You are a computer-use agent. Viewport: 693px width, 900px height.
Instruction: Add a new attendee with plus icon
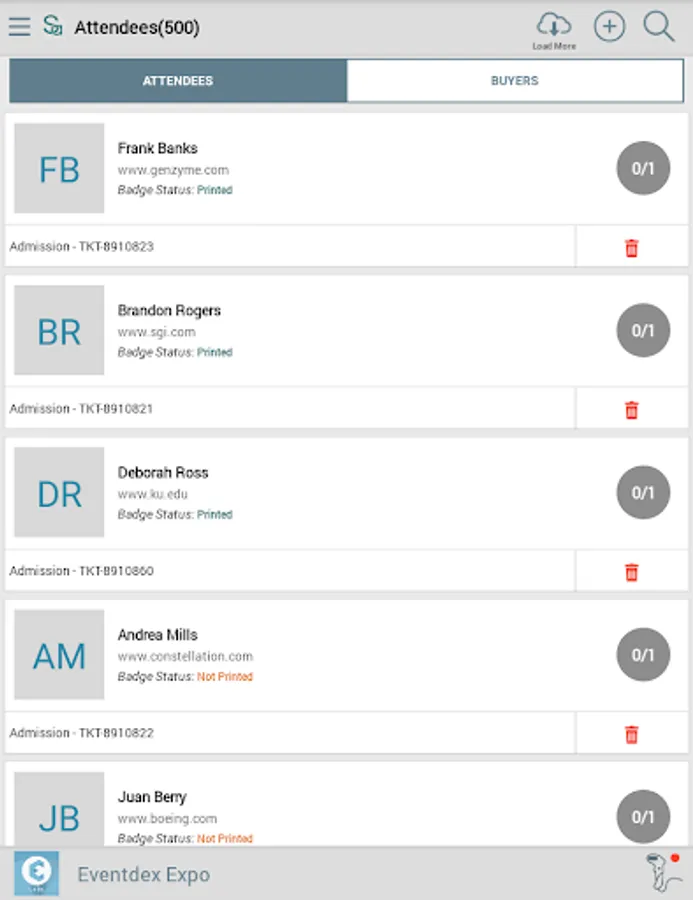[609, 27]
